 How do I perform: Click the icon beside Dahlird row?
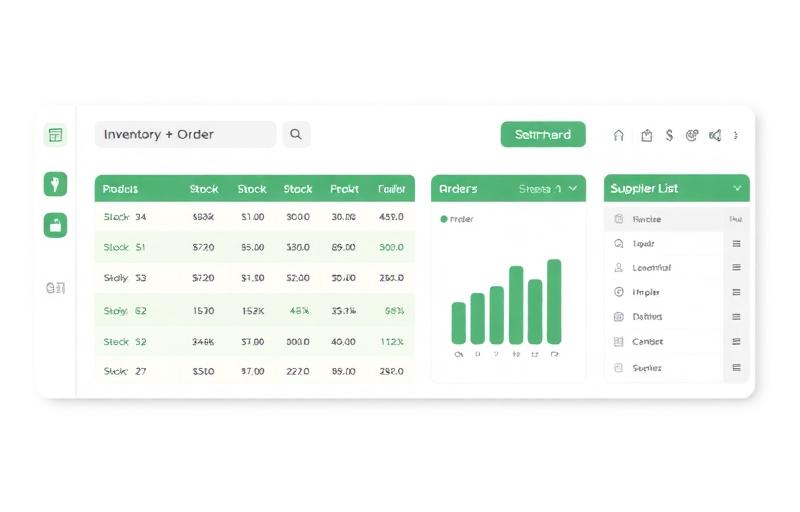pos(619,317)
